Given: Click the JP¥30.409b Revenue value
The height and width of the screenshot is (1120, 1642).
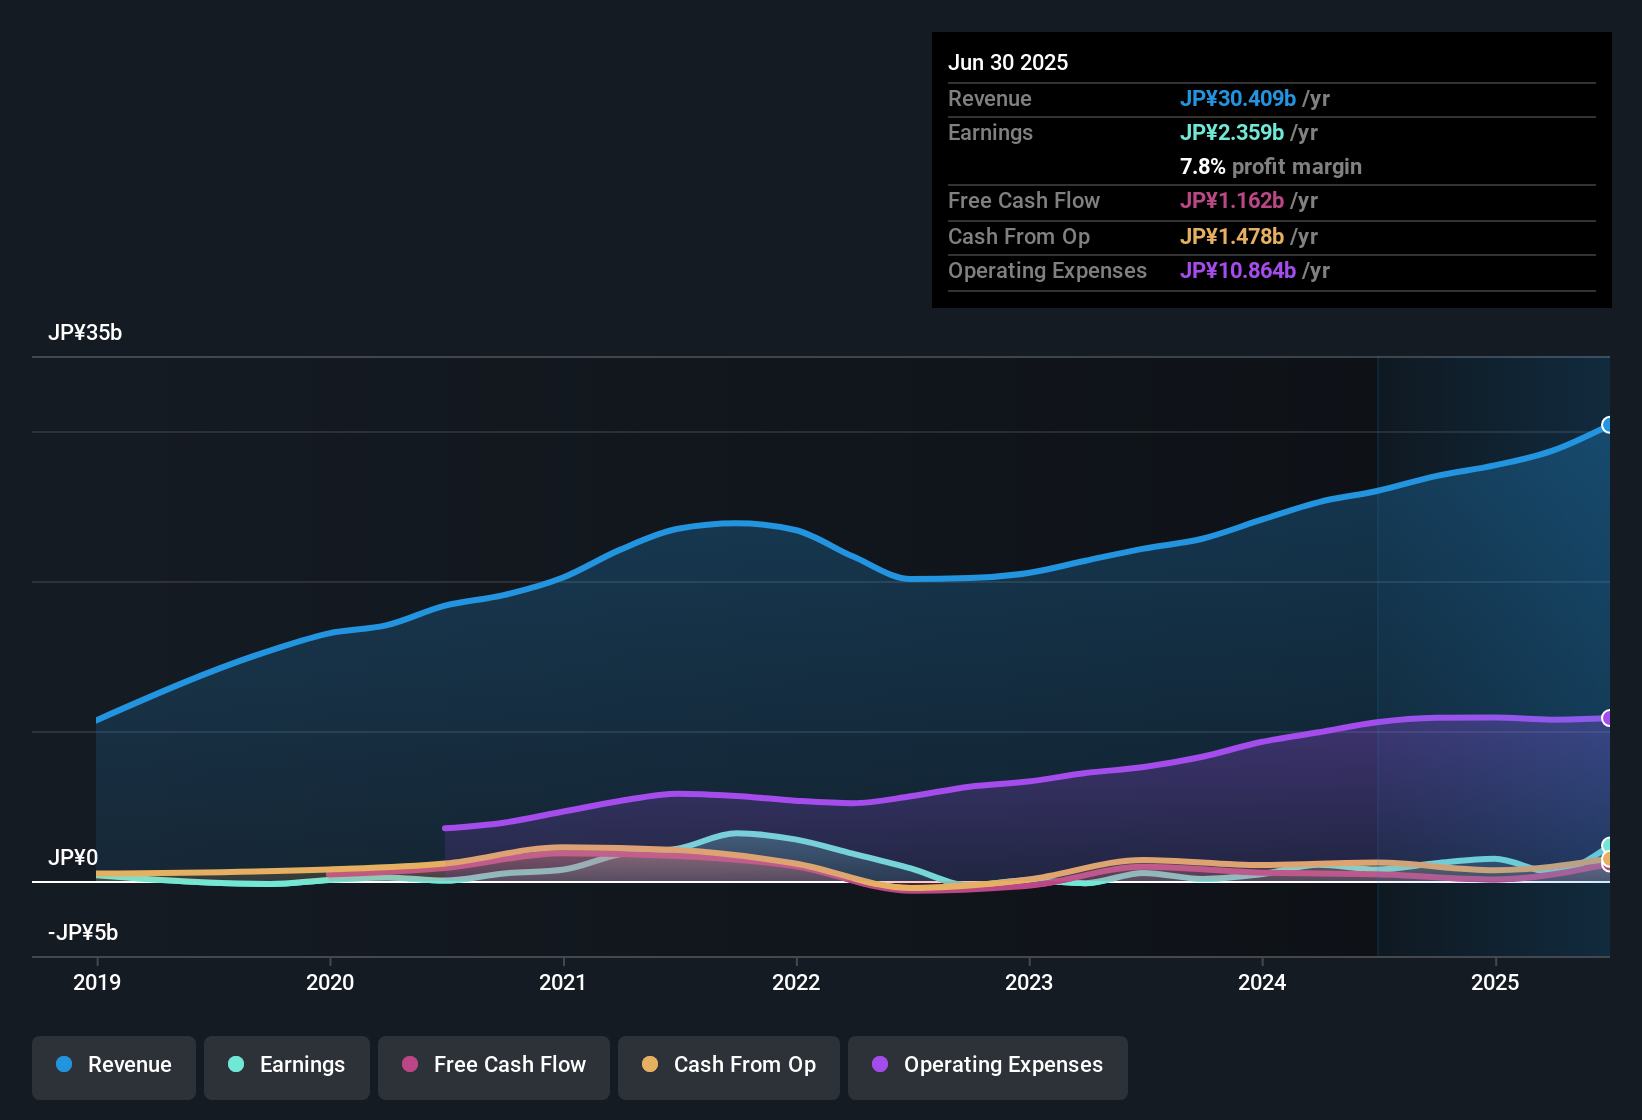Looking at the screenshot, I should coord(1239,99).
